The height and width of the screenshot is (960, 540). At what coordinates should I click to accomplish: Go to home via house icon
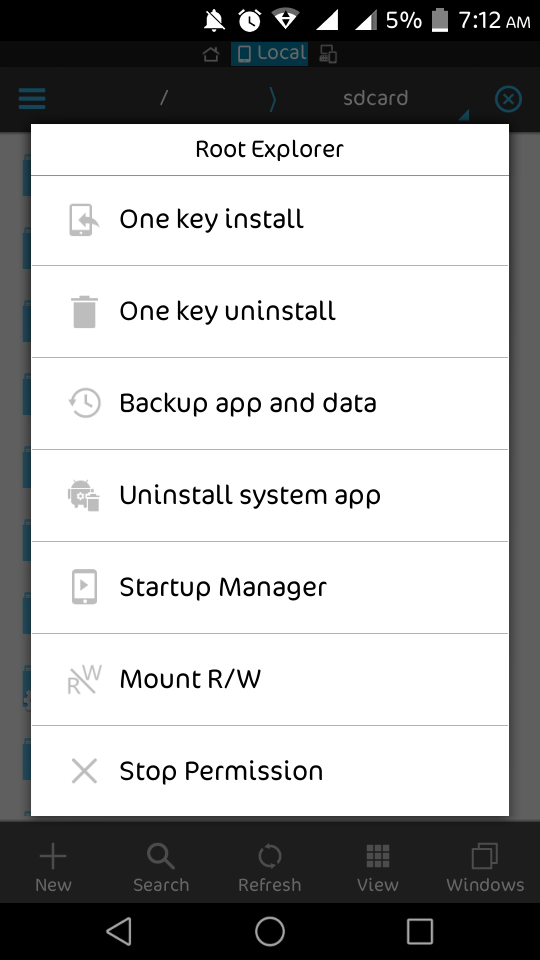(211, 54)
